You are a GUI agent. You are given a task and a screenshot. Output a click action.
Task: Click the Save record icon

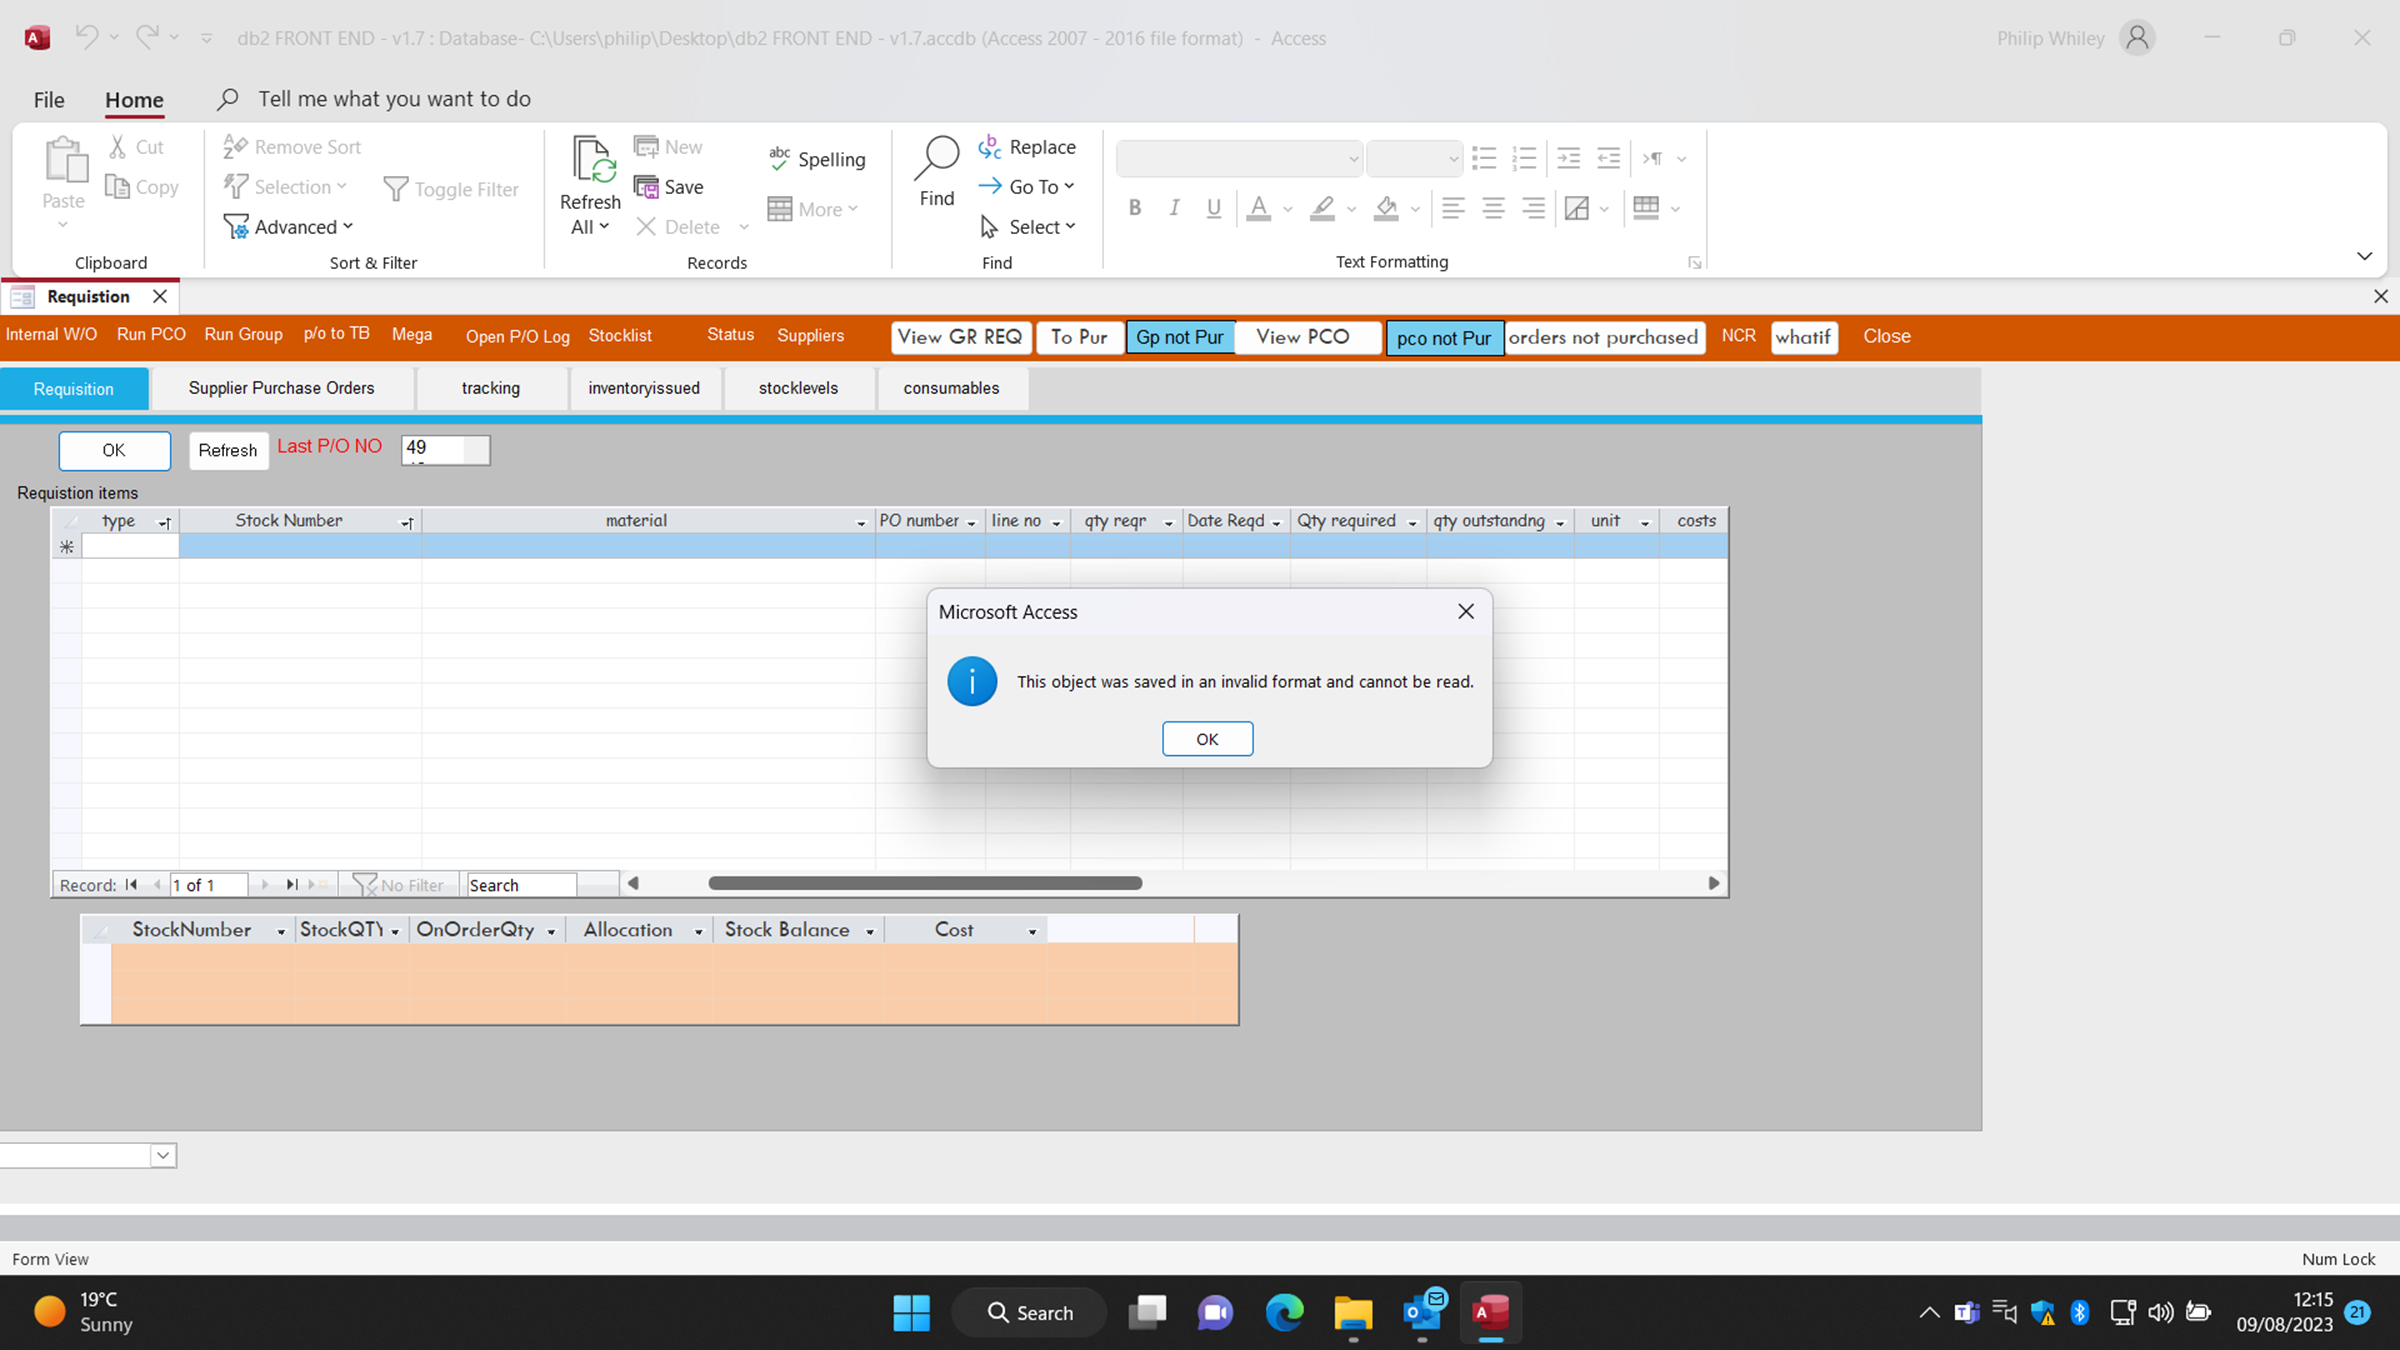point(647,187)
